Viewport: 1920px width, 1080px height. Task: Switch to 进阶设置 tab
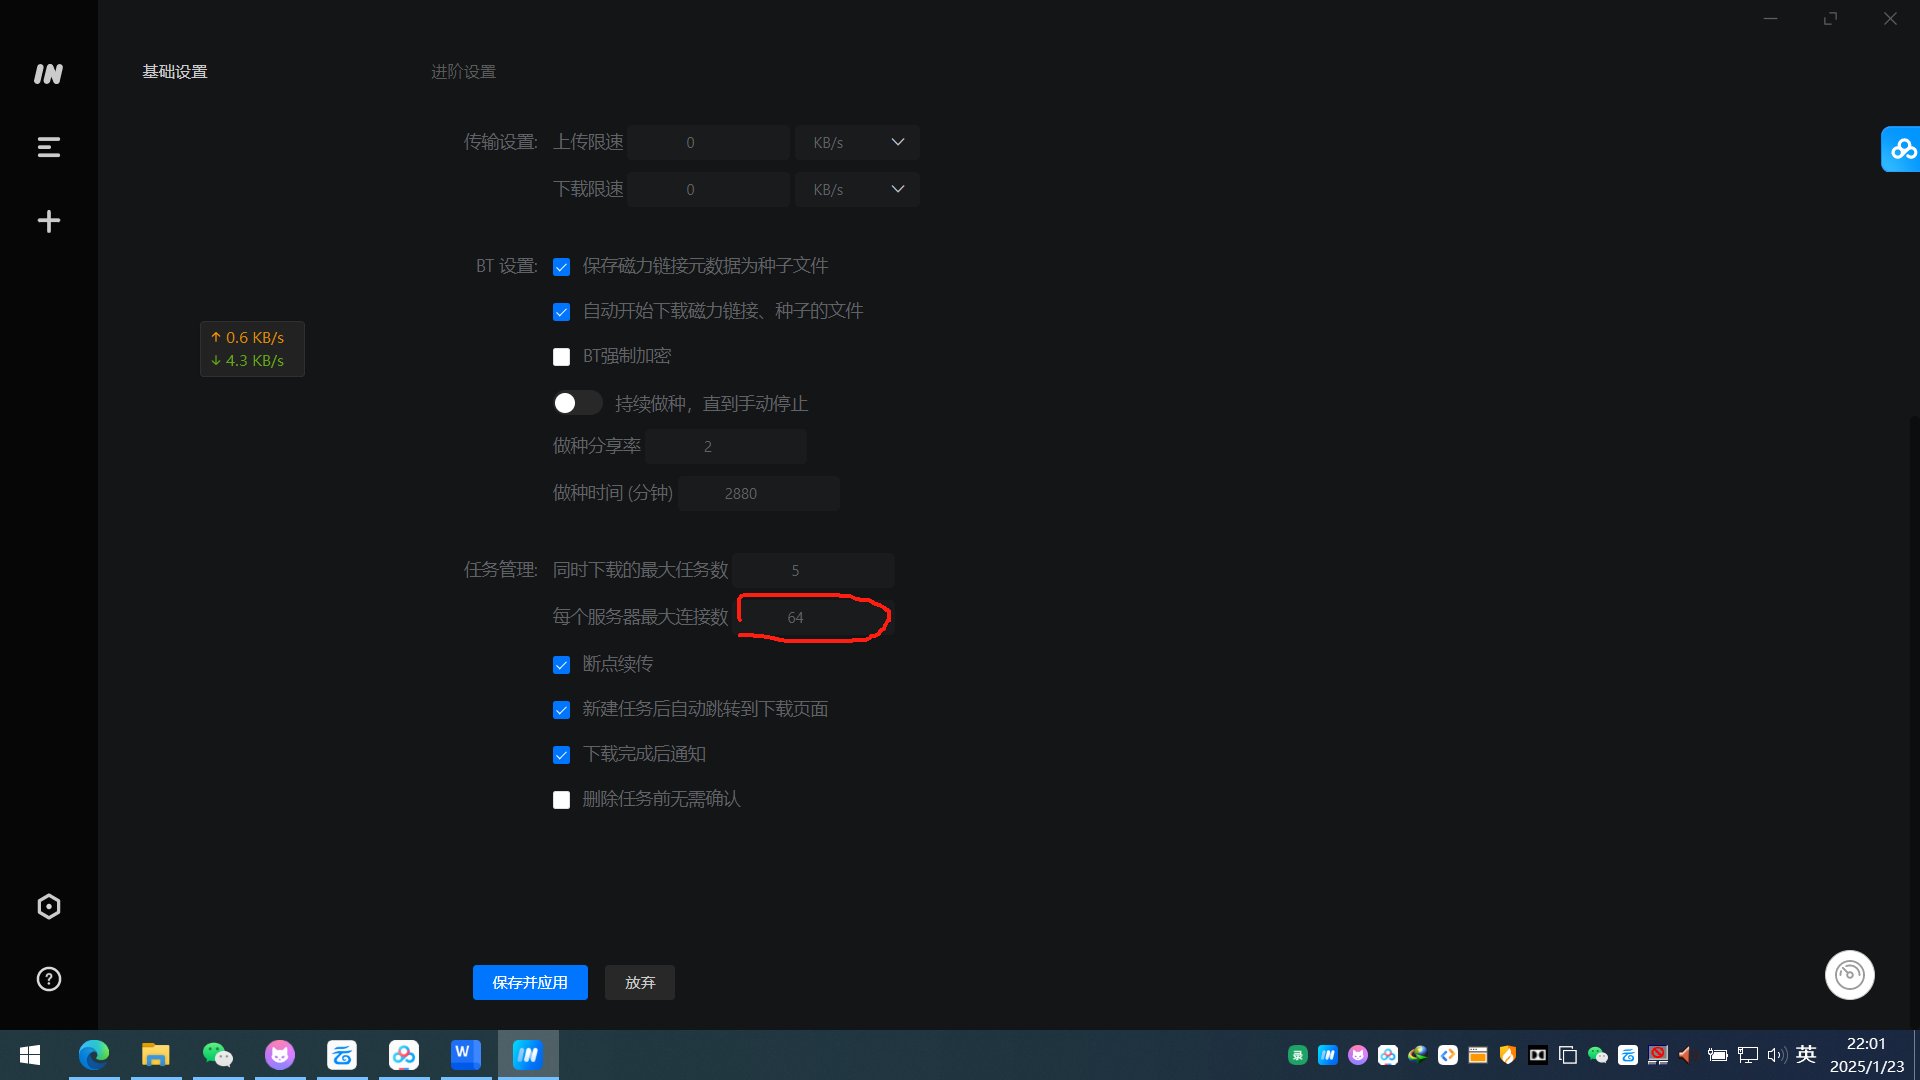pos(462,71)
